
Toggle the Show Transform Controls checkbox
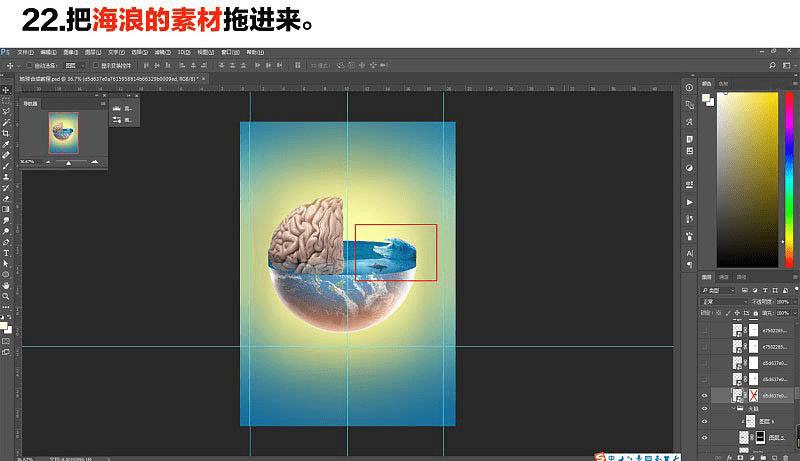click(x=95, y=66)
